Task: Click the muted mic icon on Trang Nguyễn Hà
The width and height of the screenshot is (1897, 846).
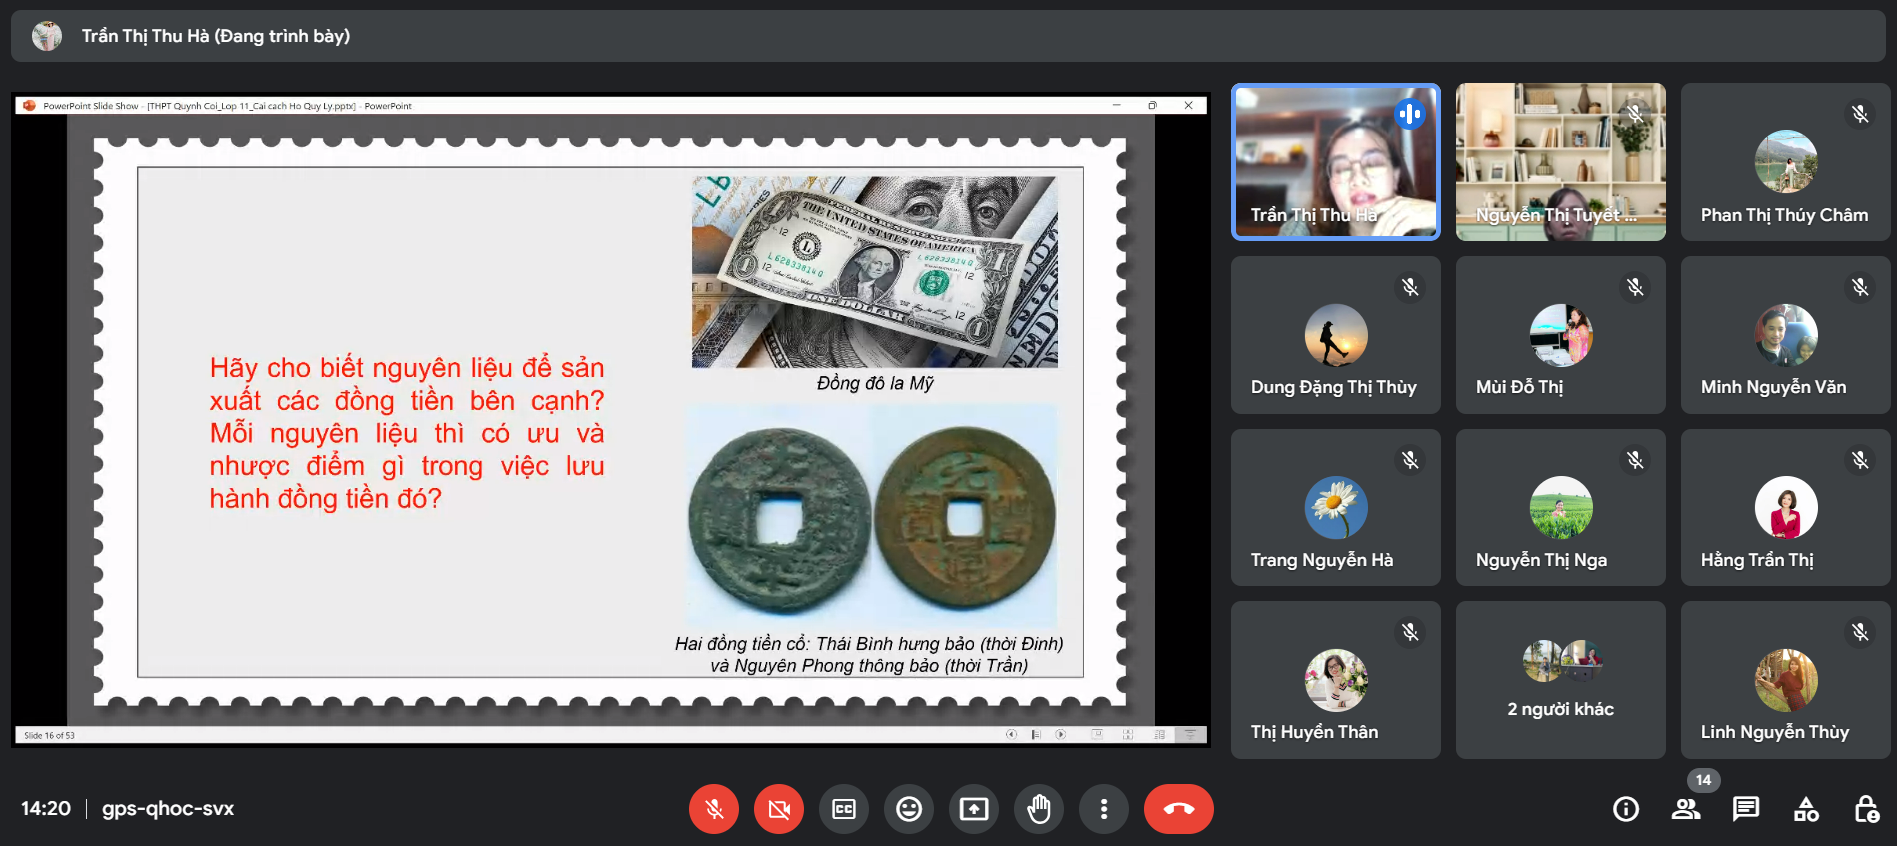Action: point(1410,460)
